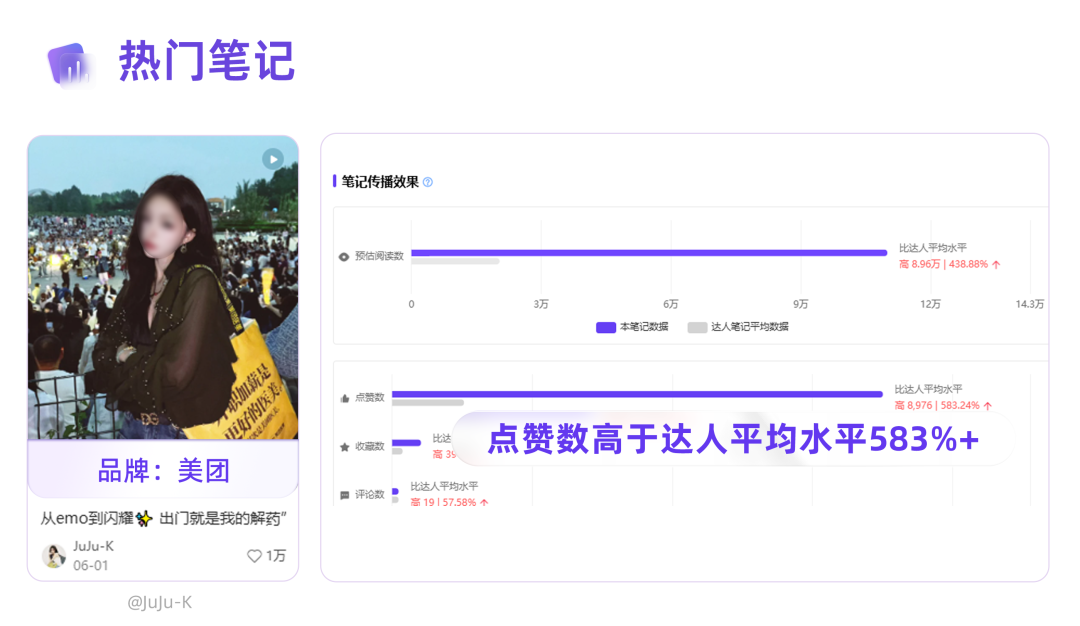Click the purple chart logo beside 热门笔记
The image size is (1080, 626).
click(70, 64)
